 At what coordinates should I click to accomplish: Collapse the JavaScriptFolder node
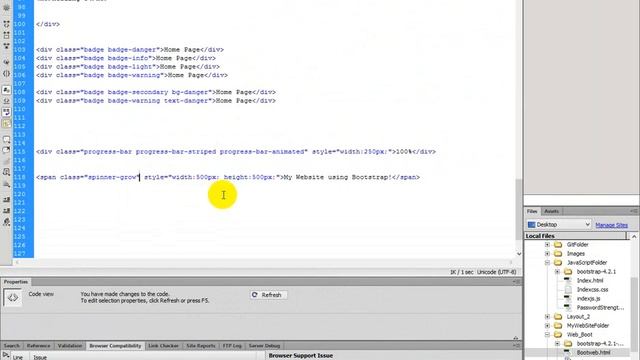coord(547,263)
